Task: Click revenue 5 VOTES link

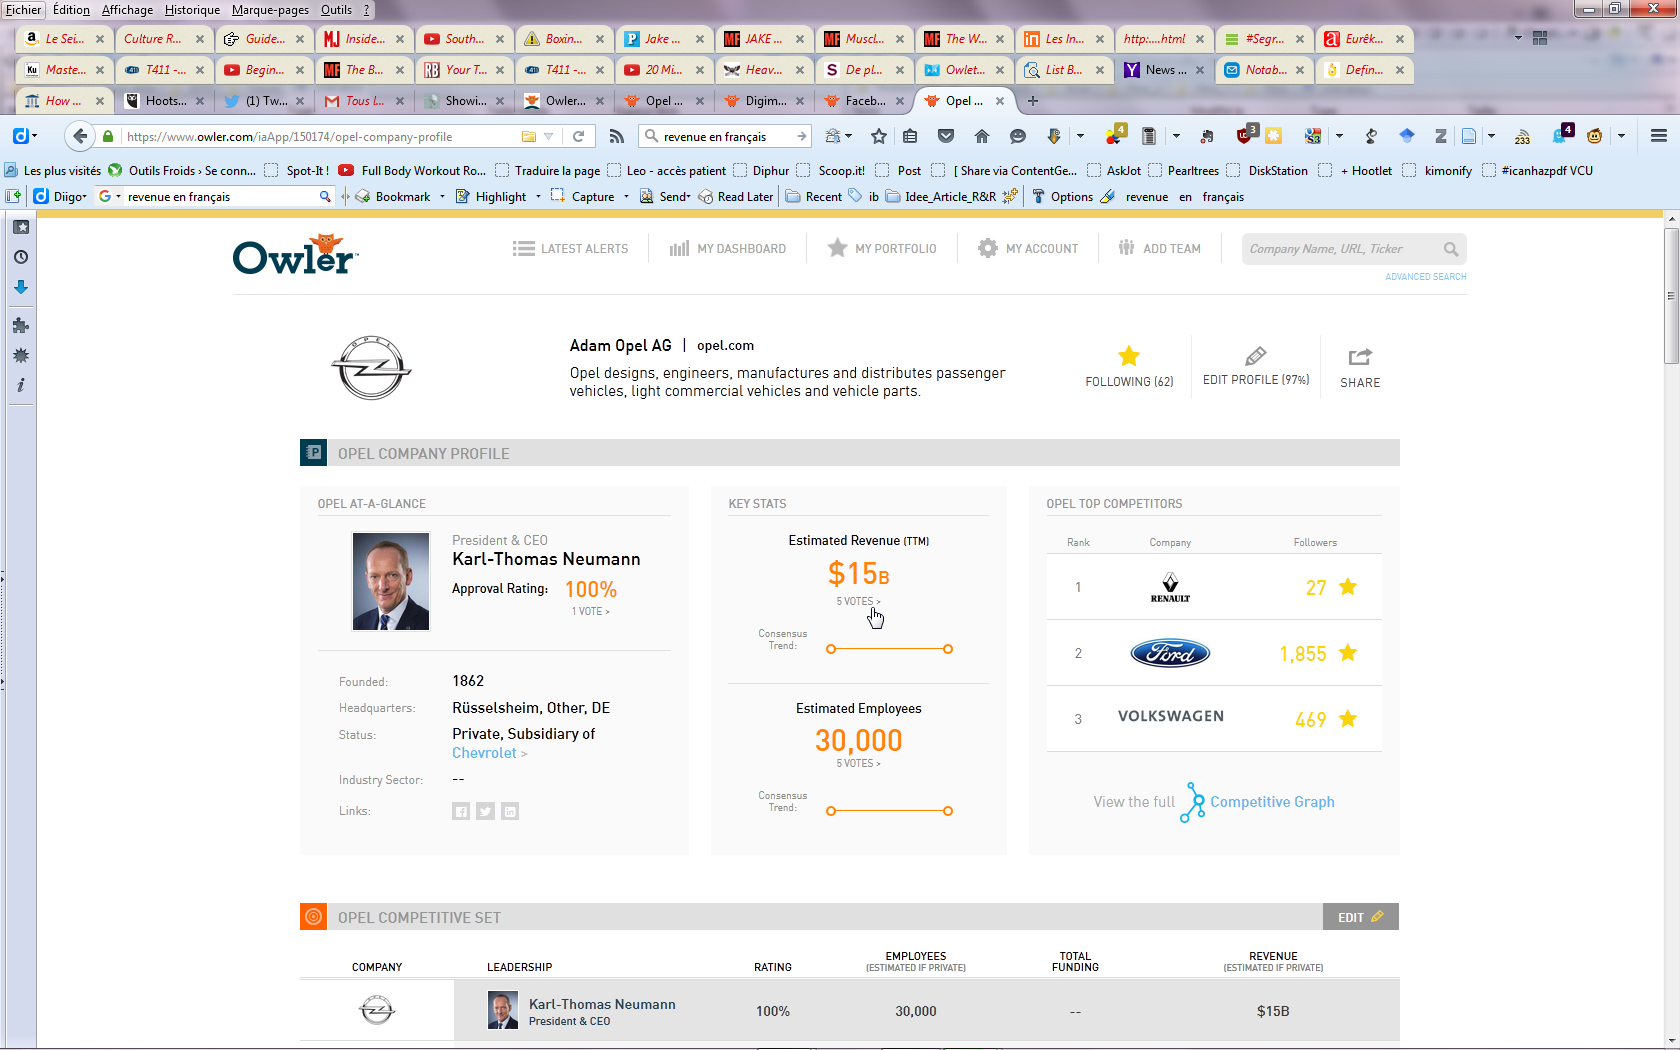Action: (858, 602)
